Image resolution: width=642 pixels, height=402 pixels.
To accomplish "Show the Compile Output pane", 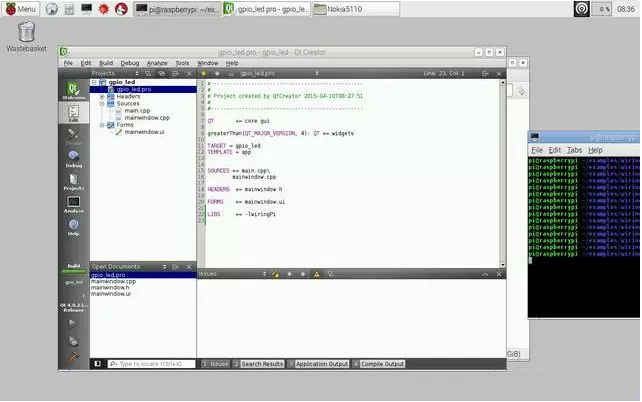I will click(x=381, y=364).
